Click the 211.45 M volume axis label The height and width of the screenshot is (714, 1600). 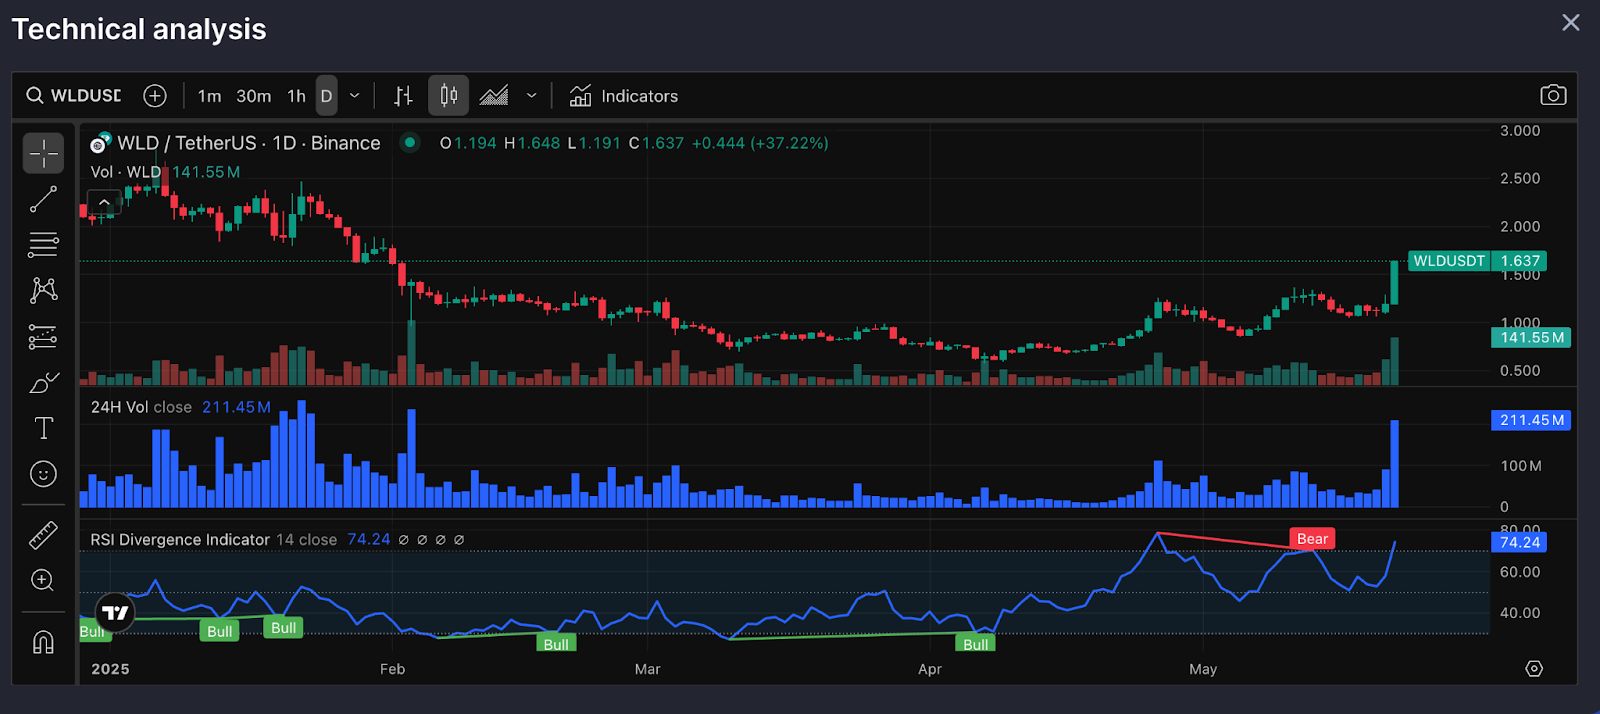tap(1531, 420)
